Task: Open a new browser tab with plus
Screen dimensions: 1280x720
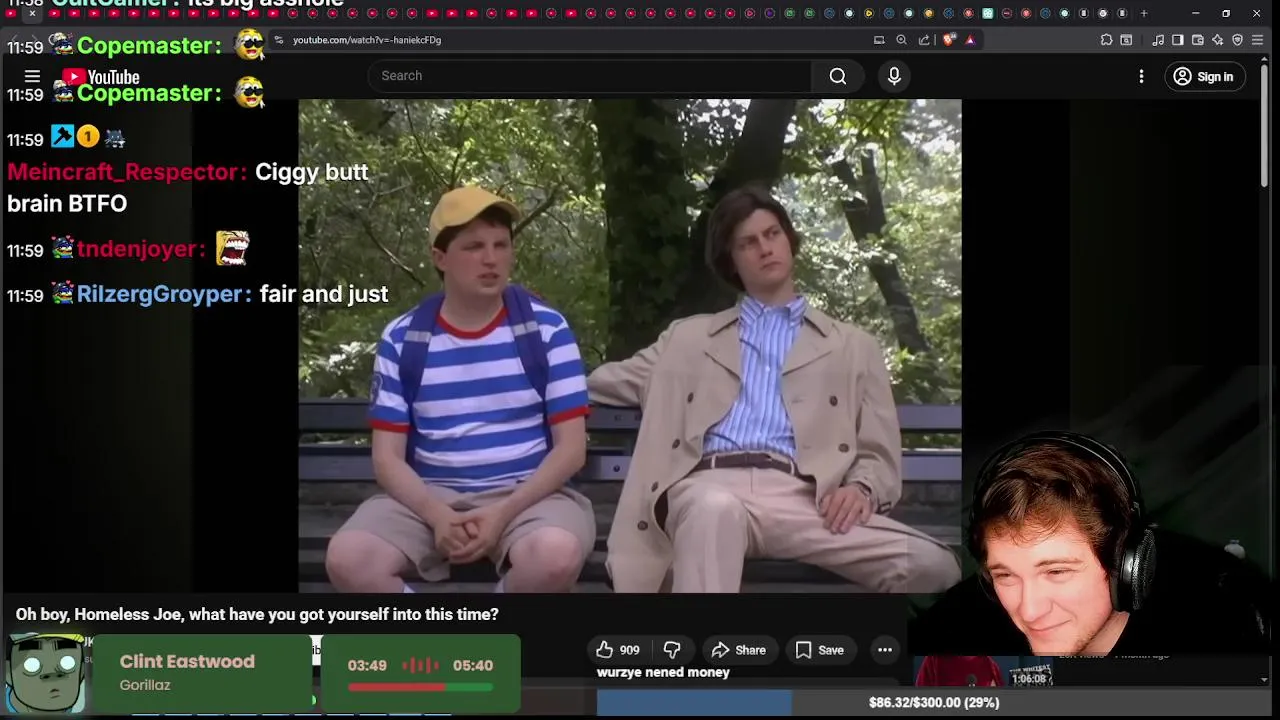Action: tap(1144, 13)
